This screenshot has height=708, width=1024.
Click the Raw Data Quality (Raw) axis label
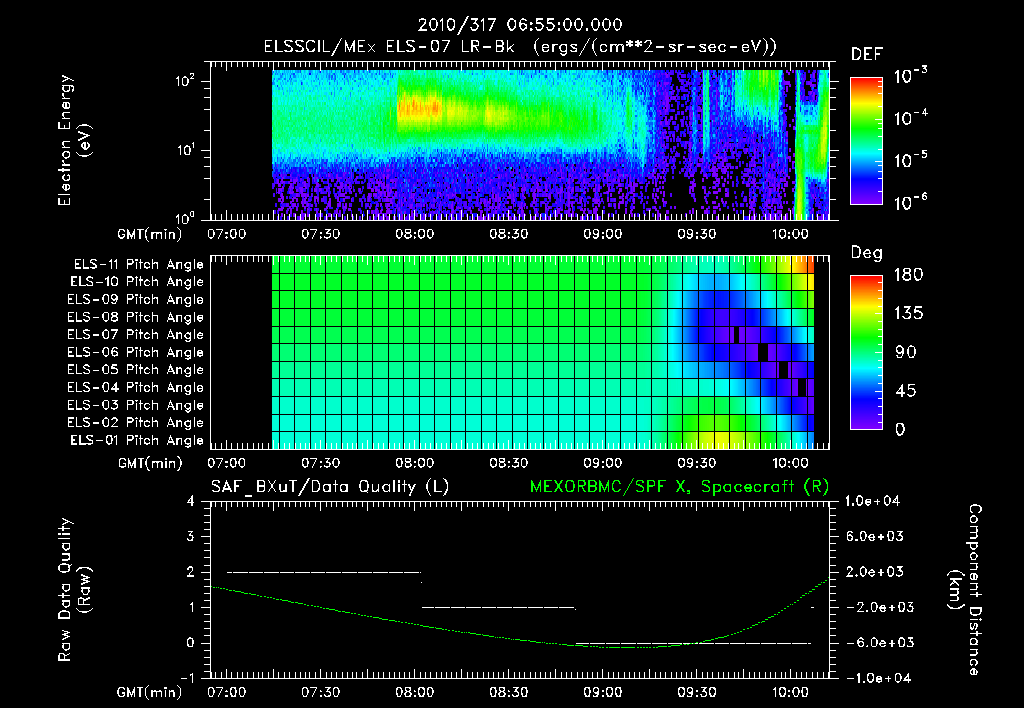(74, 590)
